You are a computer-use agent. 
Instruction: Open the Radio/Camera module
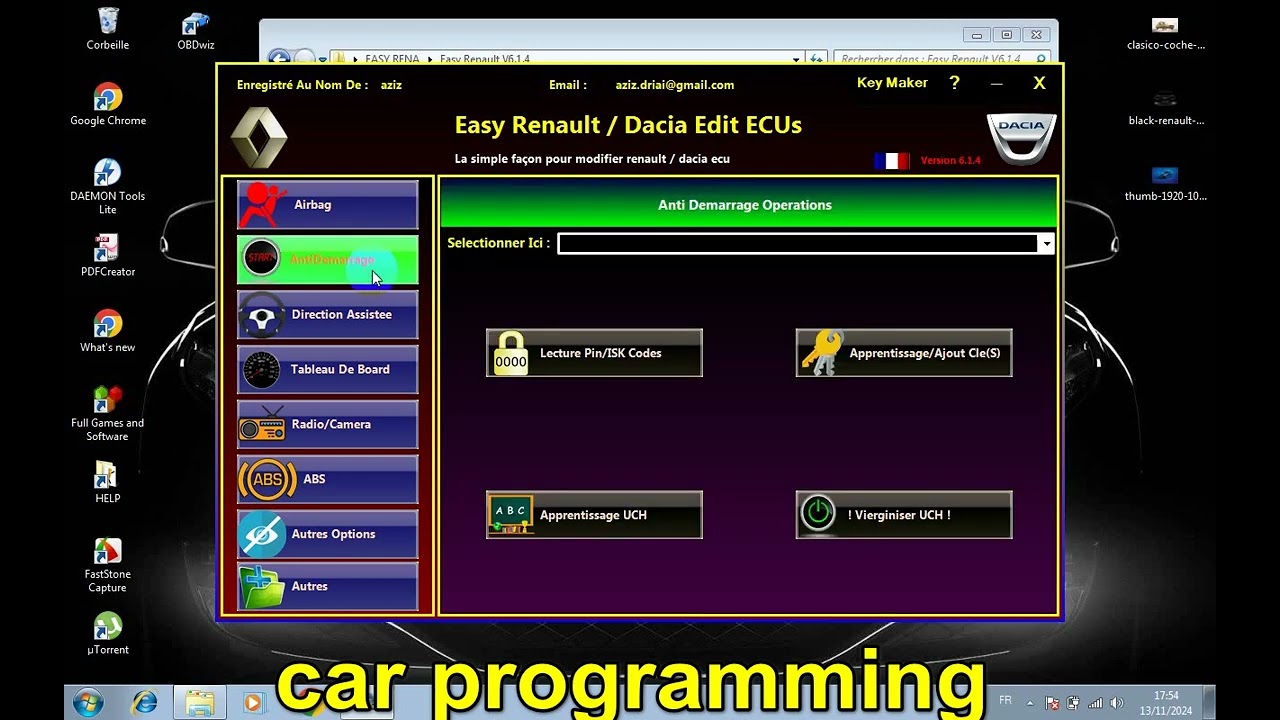327,425
